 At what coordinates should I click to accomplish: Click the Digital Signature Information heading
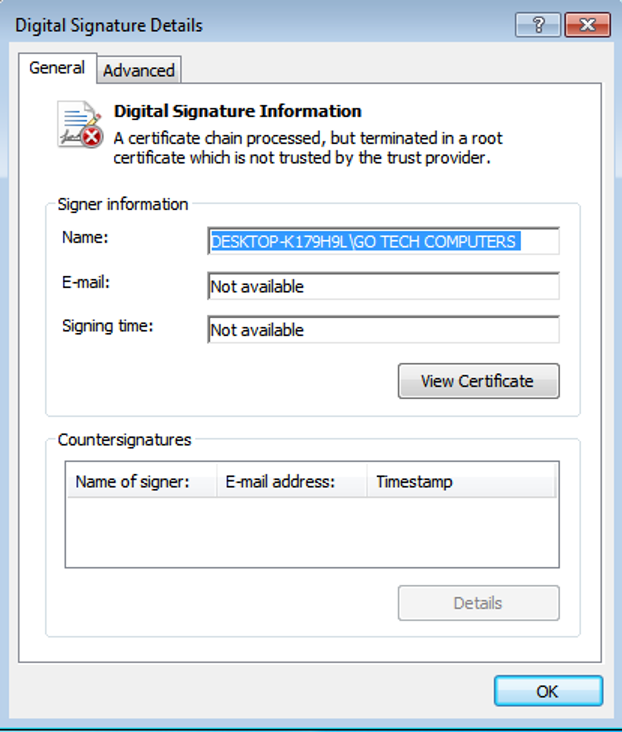click(x=238, y=111)
